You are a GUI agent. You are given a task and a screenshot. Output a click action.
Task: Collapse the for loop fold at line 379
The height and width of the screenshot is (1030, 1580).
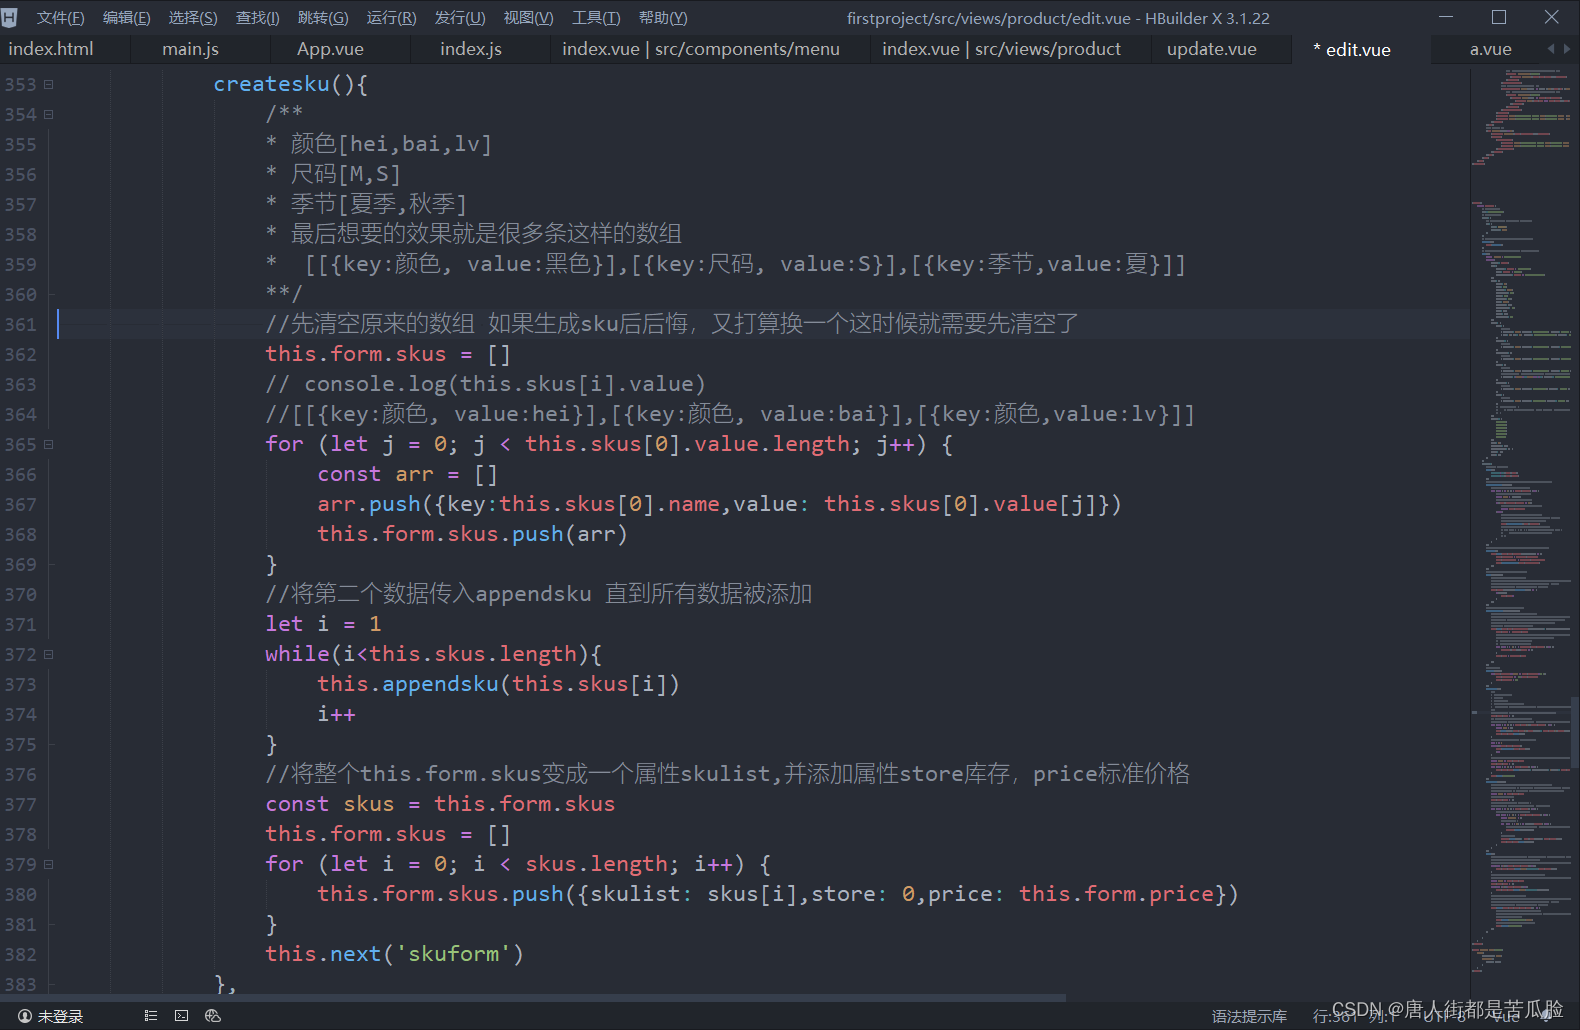click(48, 865)
